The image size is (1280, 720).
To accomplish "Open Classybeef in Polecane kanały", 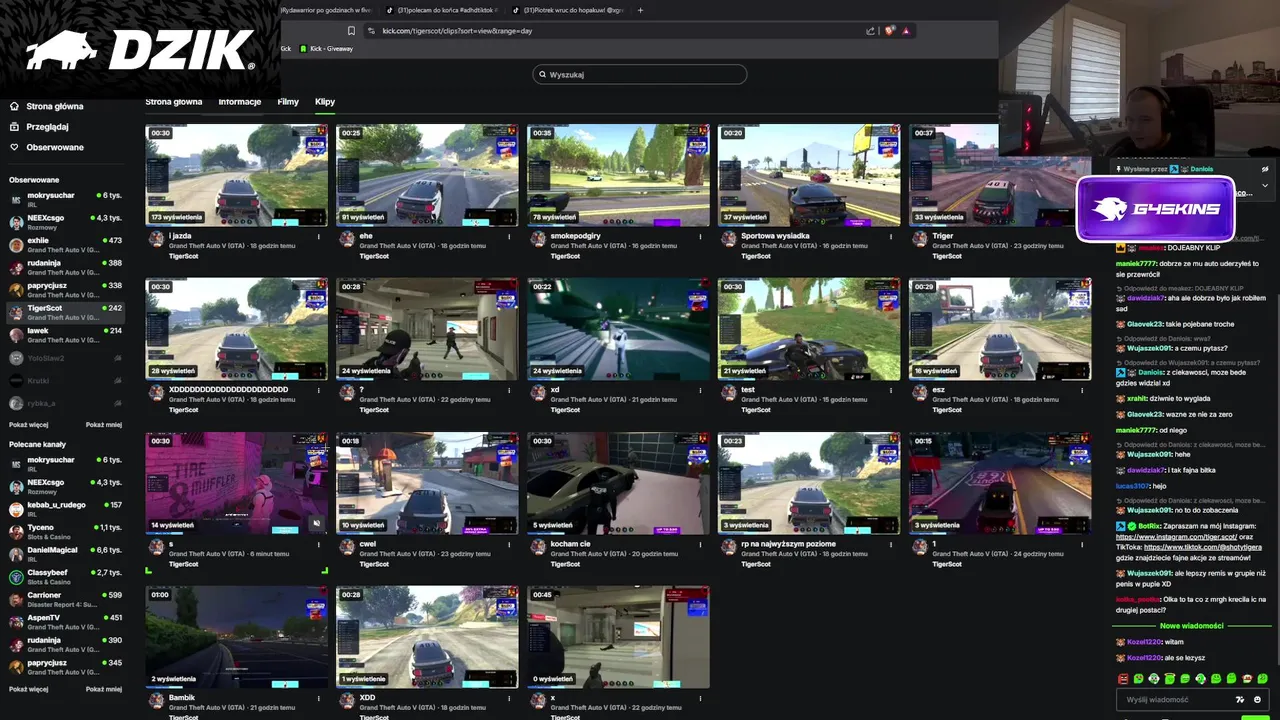I will [x=65, y=576].
